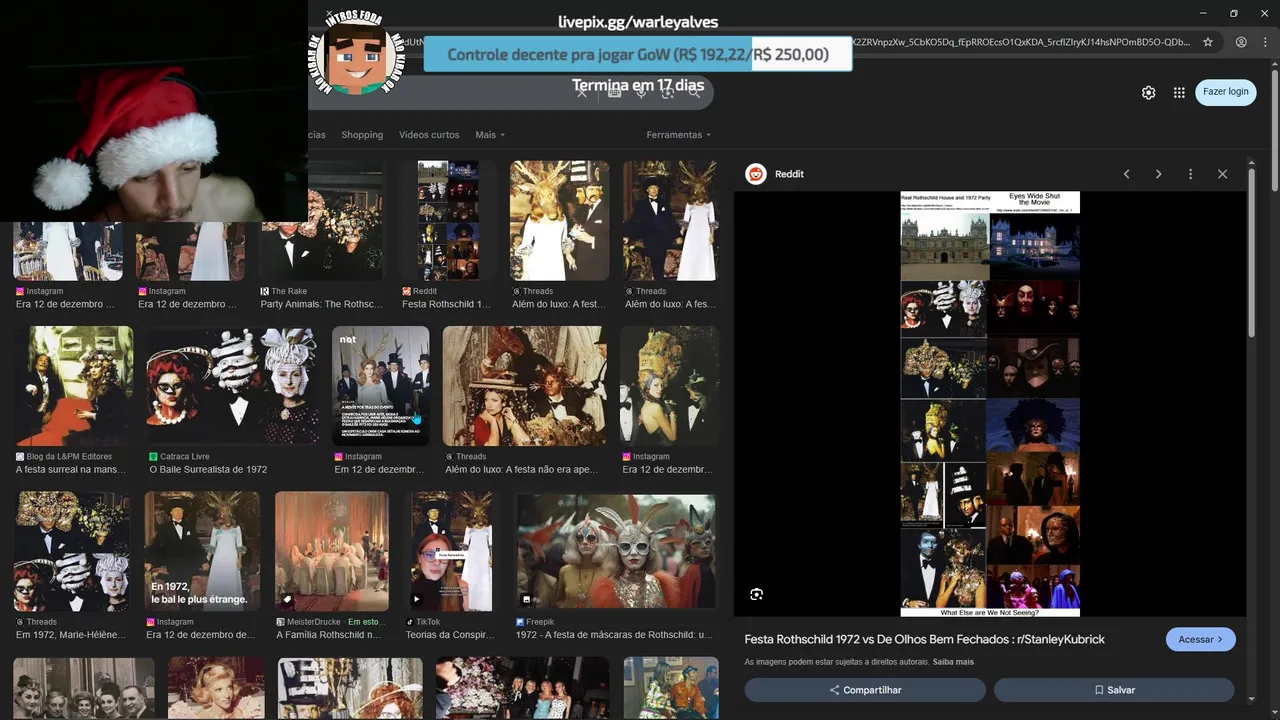Click the magnifier search icon
This screenshot has height=720, width=1280.
(x=696, y=93)
